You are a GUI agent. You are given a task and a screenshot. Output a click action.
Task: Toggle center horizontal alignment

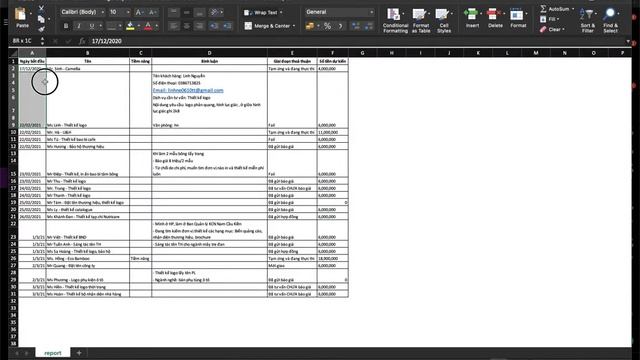[187, 26]
